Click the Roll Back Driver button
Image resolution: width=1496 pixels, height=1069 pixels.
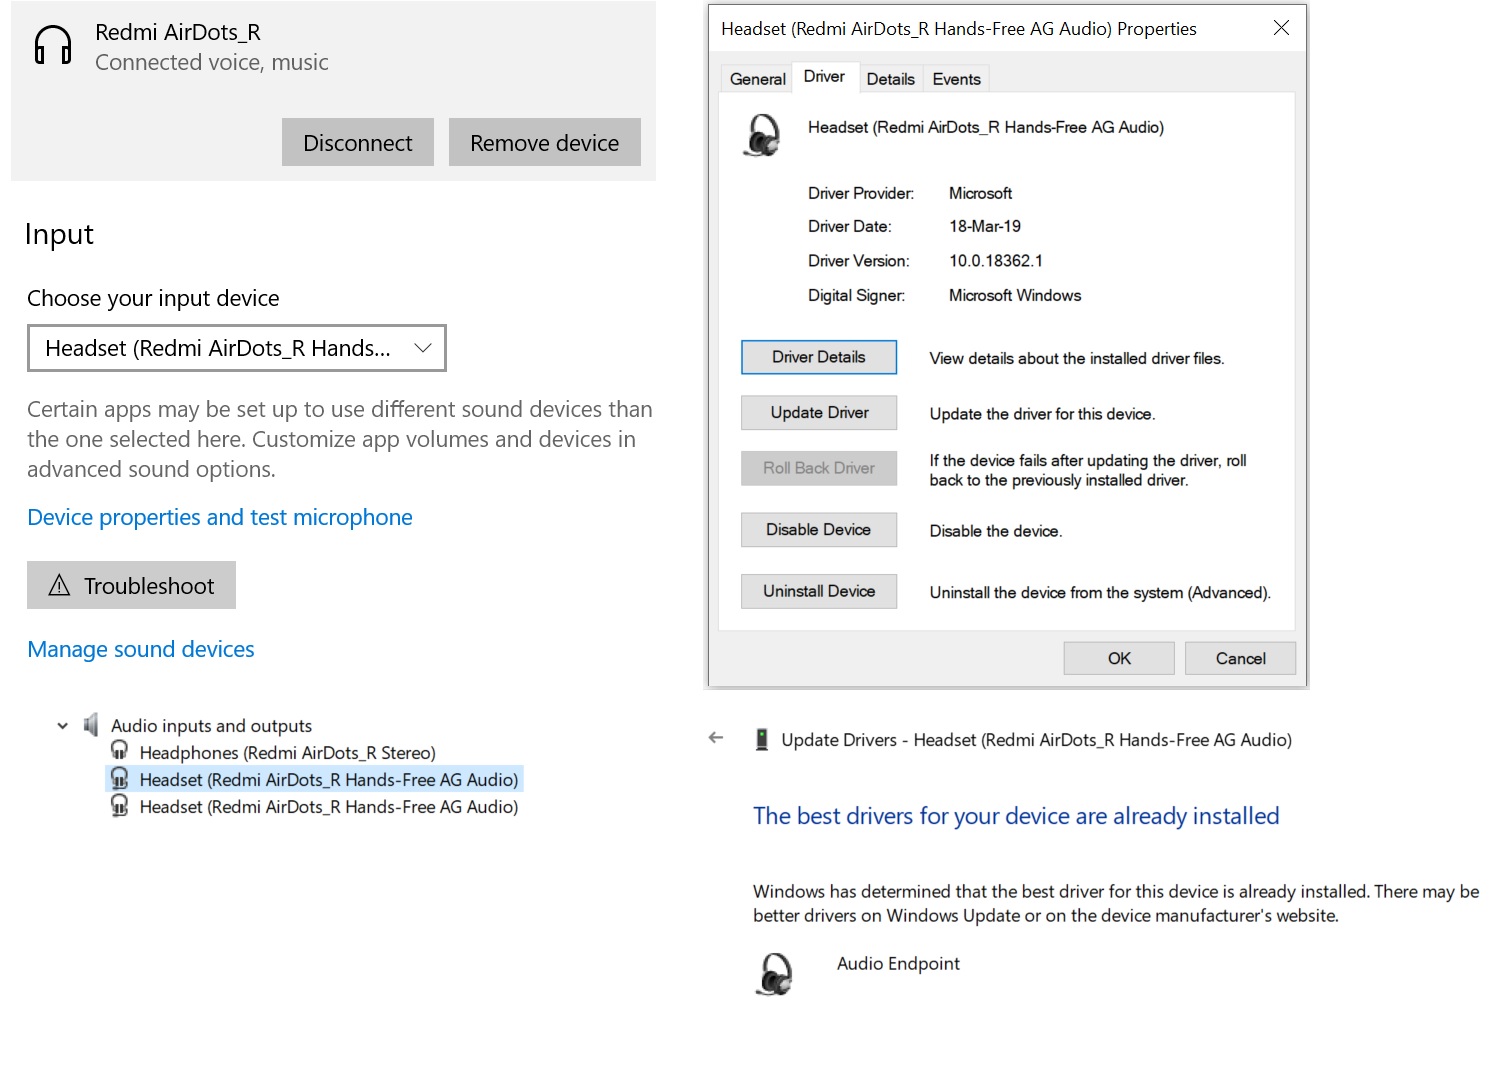[819, 468]
